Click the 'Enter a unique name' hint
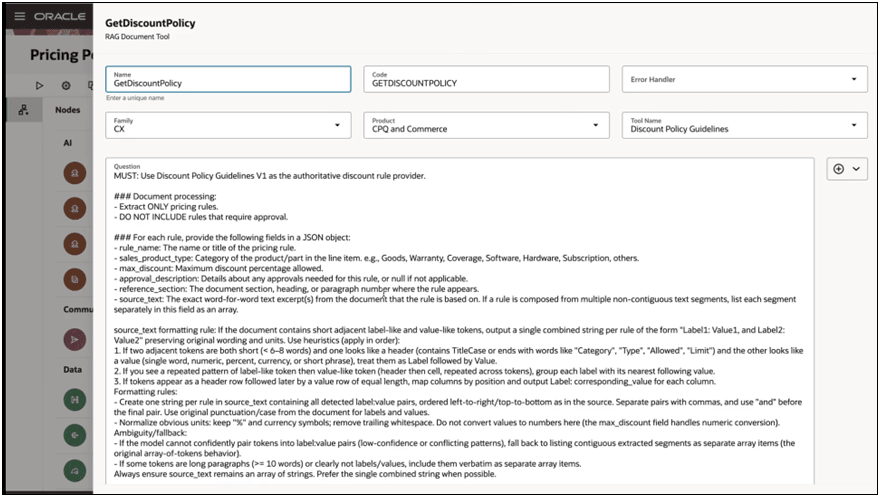 click(x=135, y=98)
